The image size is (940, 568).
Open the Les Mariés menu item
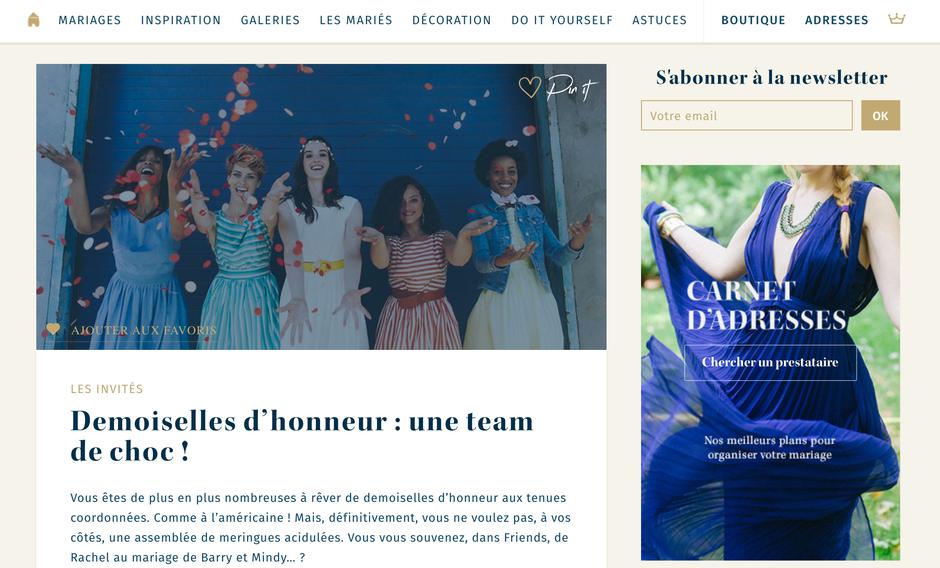click(x=356, y=20)
